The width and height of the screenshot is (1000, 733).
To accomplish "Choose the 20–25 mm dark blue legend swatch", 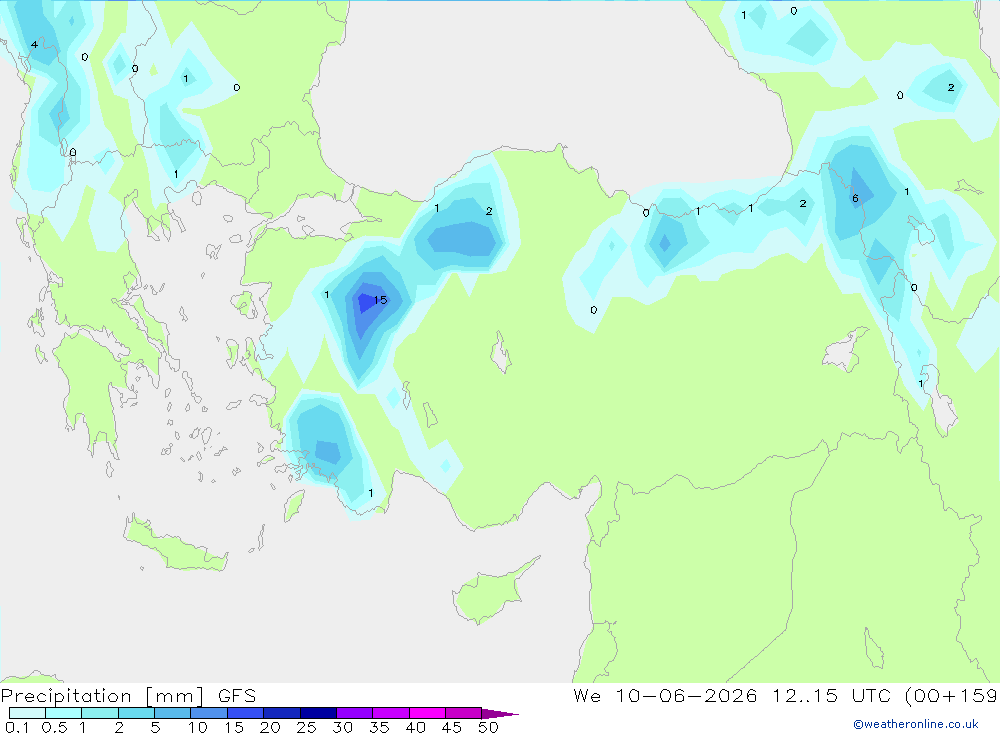I will point(281,713).
